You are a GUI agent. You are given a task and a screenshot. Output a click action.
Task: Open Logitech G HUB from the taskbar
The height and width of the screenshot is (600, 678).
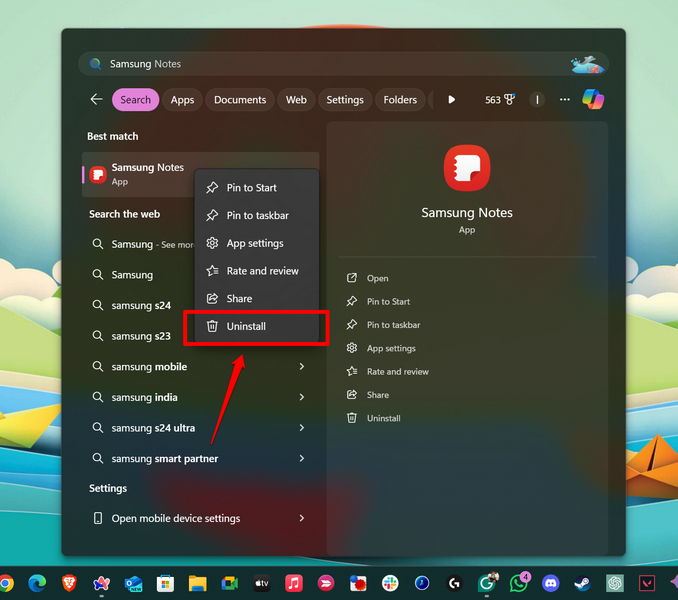[x=454, y=584]
